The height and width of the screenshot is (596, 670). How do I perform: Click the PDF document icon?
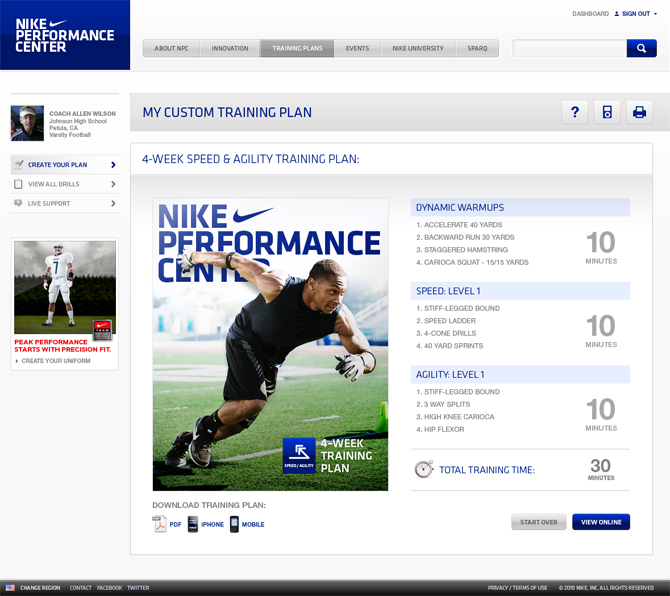159,524
